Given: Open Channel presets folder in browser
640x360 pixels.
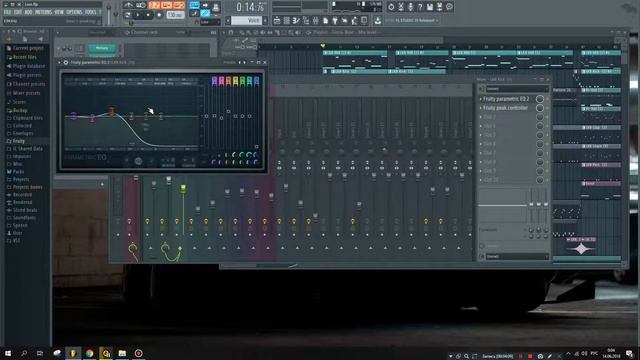Looking at the screenshot, I should [29, 84].
